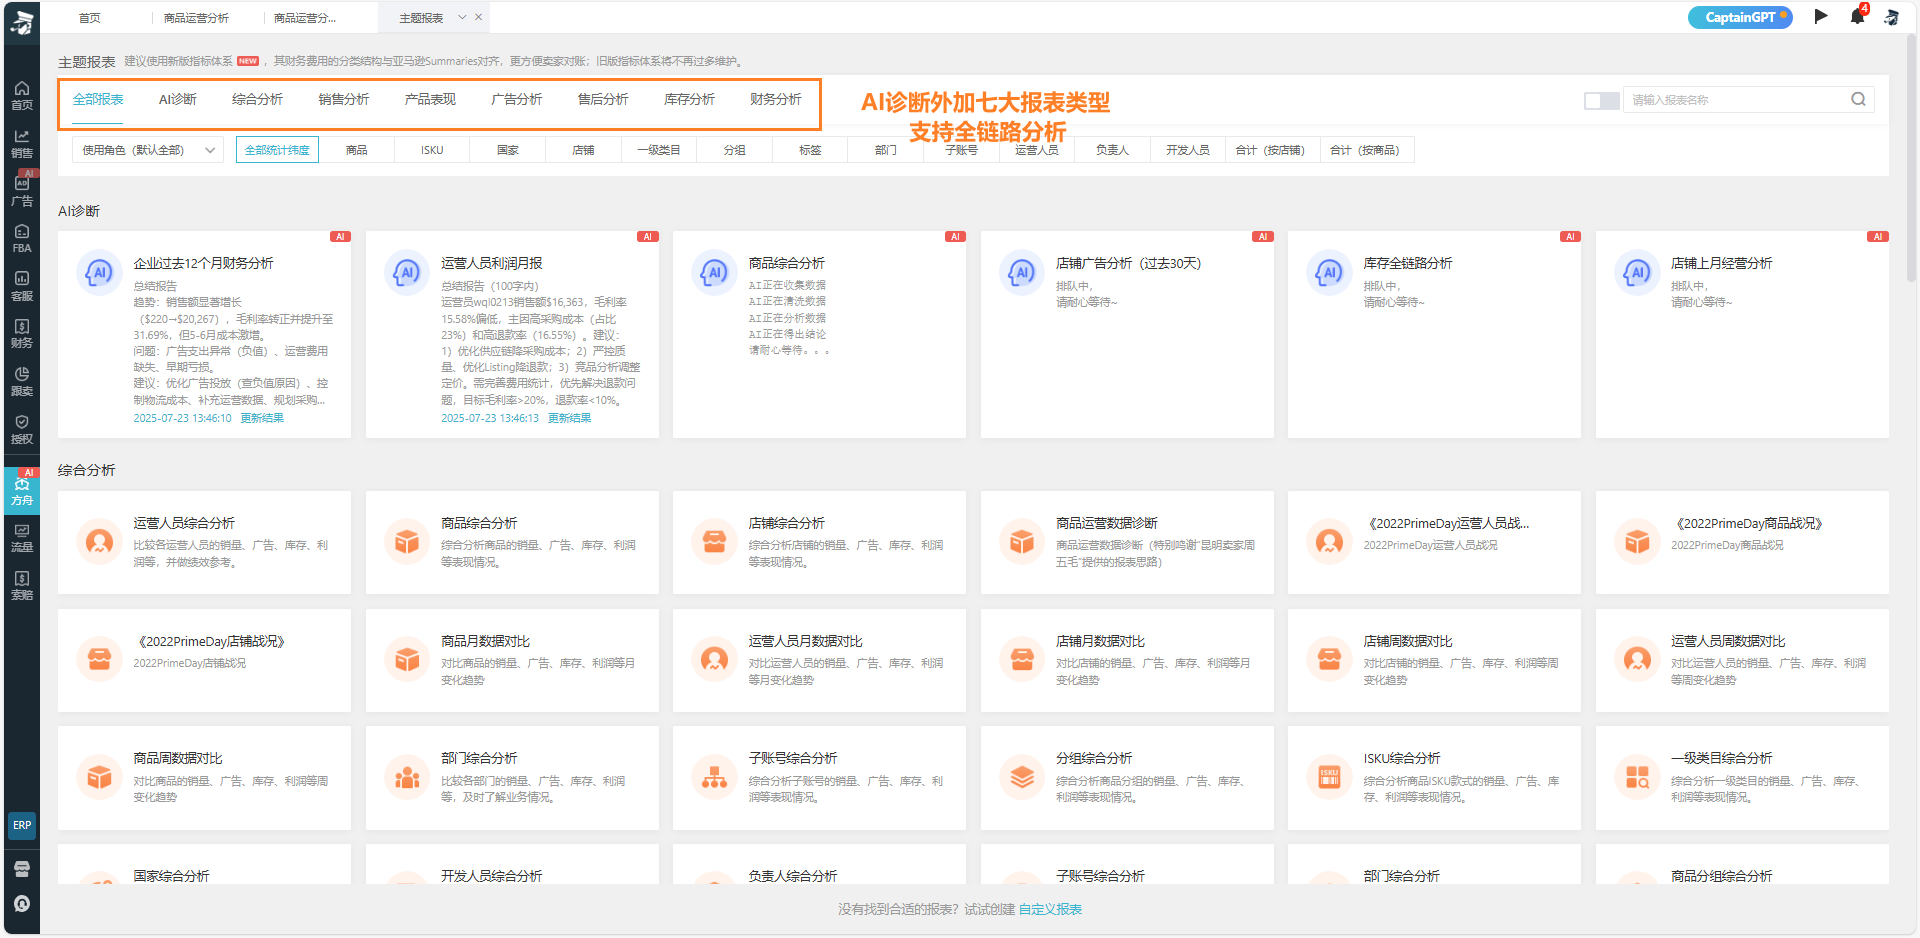Open FBA sidebar icon
Viewport: 1920px width, 938px height.
[x=21, y=239]
